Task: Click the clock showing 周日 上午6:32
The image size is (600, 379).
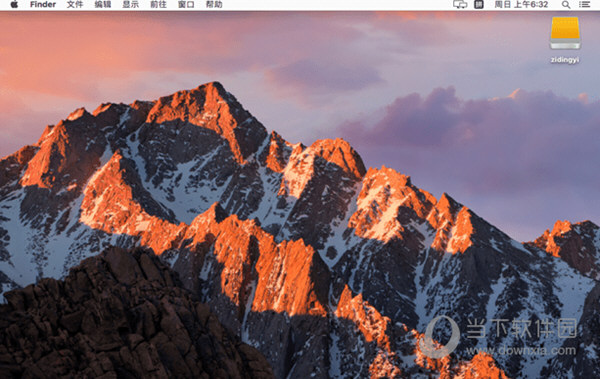Action: click(x=521, y=5)
